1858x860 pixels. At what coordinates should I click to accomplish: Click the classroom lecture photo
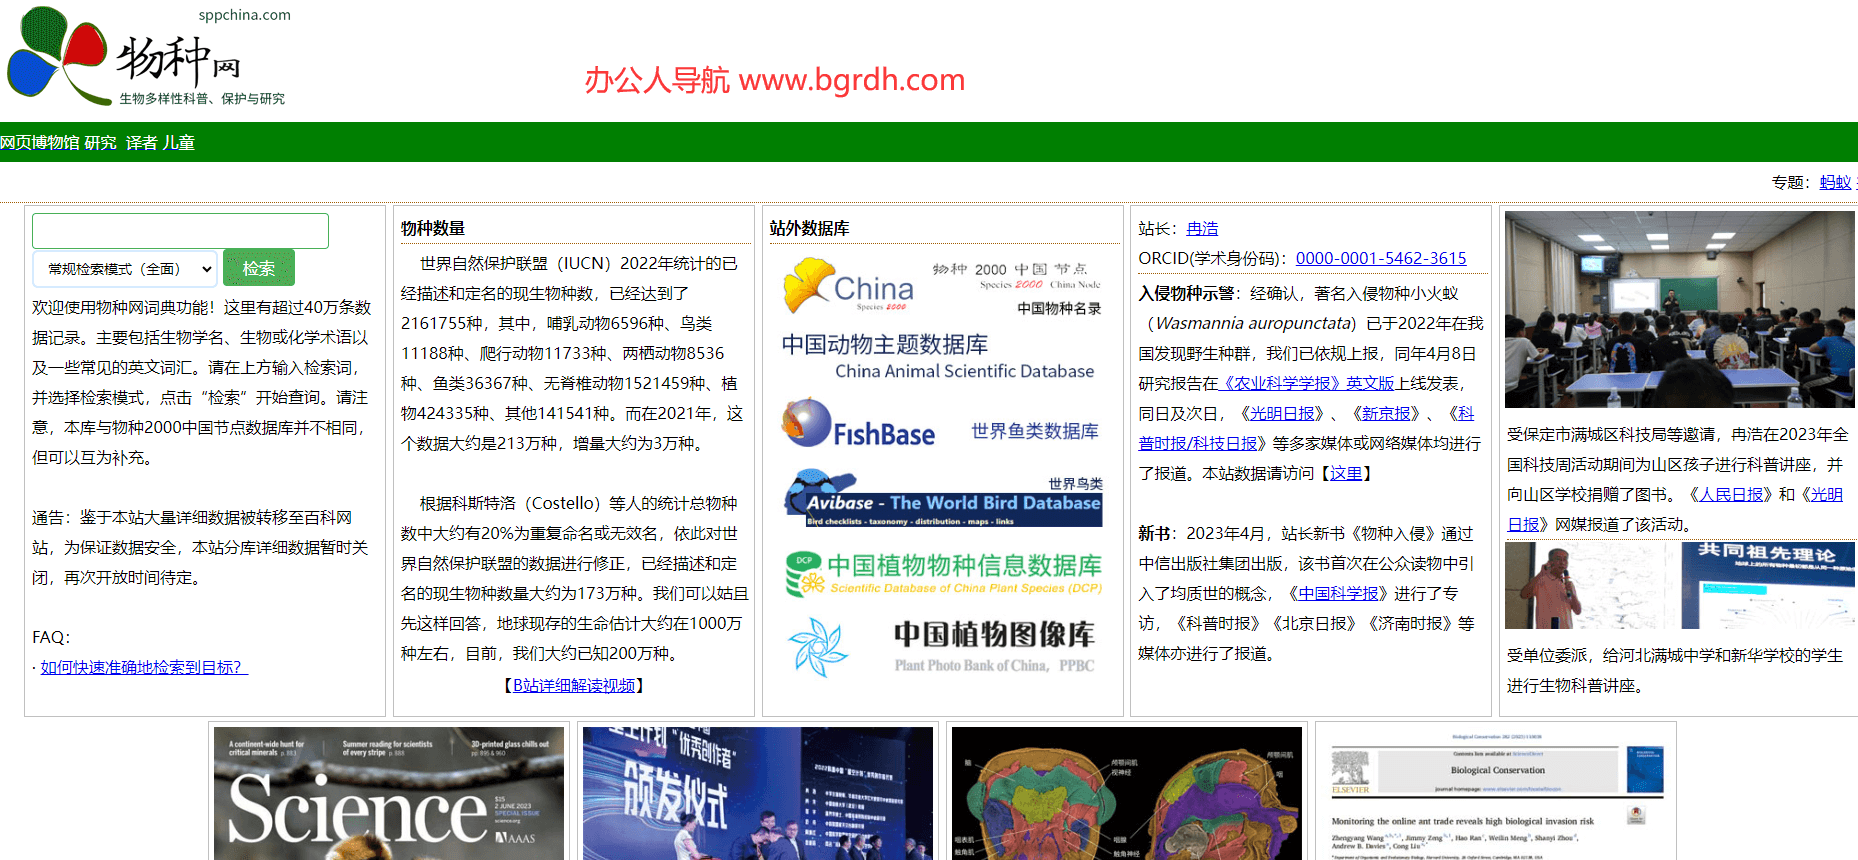pyautogui.click(x=1680, y=309)
